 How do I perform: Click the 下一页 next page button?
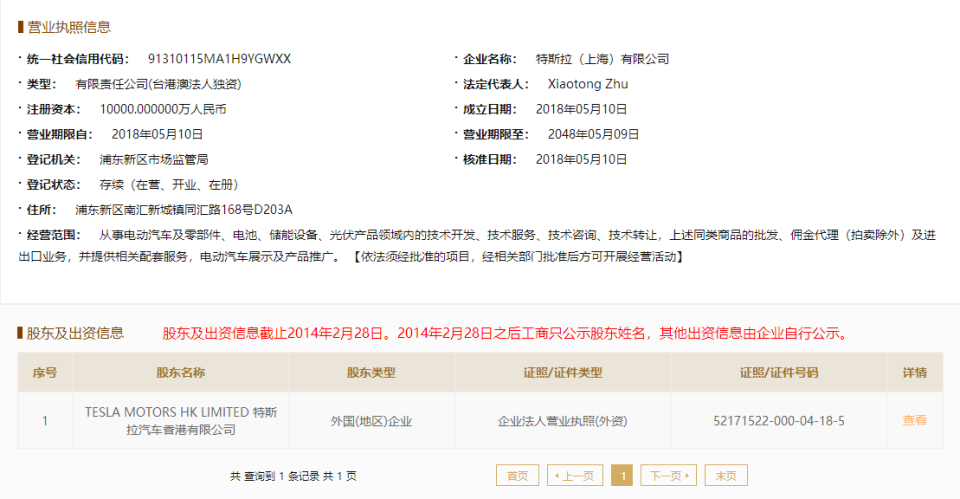669,476
